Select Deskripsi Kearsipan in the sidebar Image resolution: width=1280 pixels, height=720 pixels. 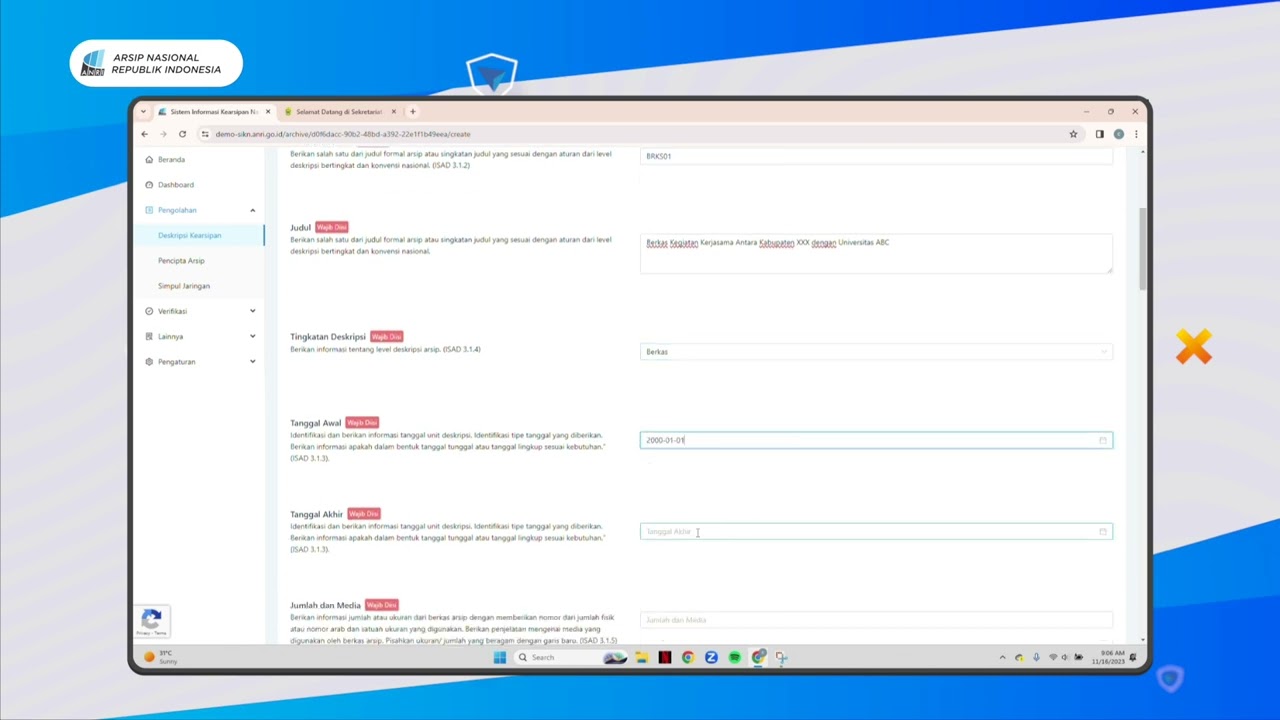point(189,235)
